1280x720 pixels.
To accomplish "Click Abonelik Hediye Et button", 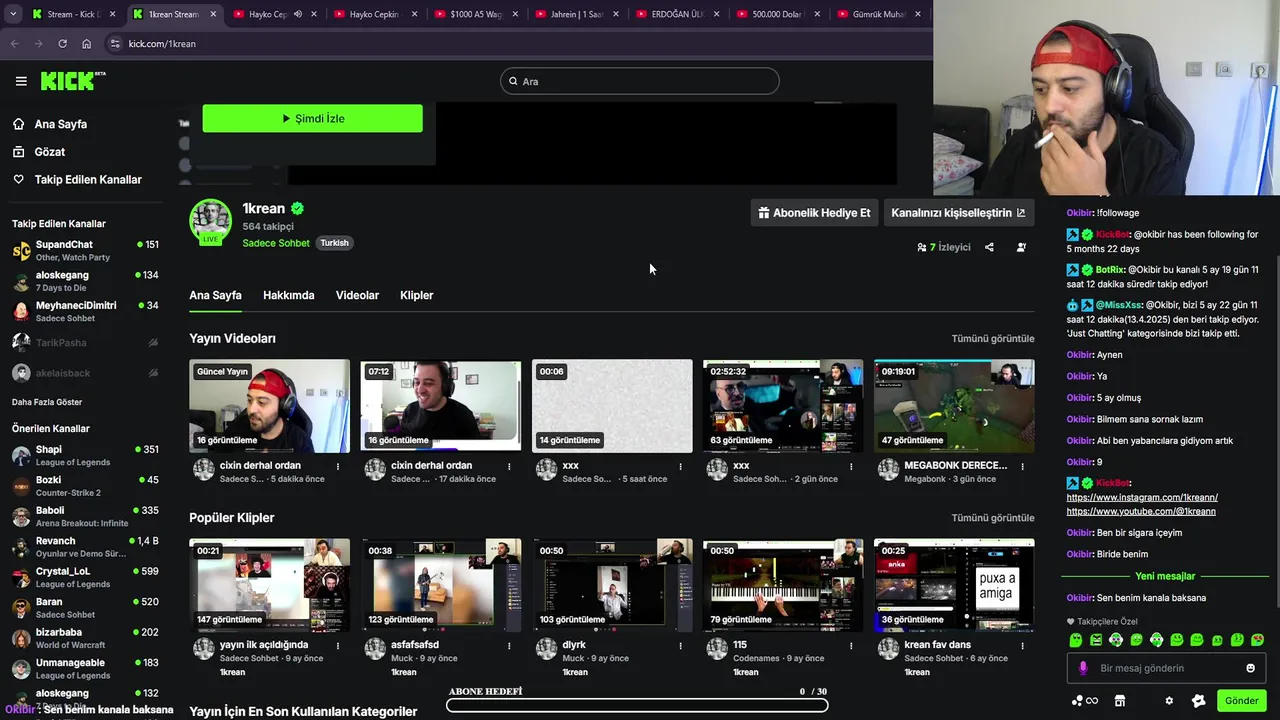I will 813,213.
